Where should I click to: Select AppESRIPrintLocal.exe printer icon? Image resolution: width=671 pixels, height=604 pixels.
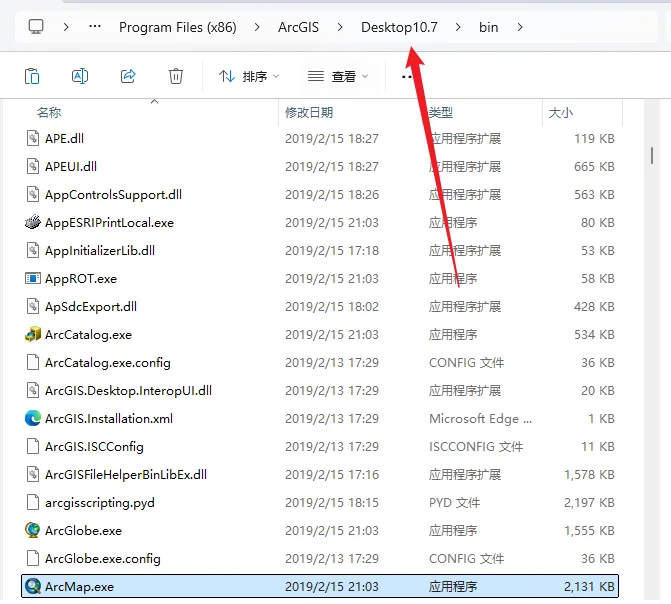pyautogui.click(x=33, y=222)
